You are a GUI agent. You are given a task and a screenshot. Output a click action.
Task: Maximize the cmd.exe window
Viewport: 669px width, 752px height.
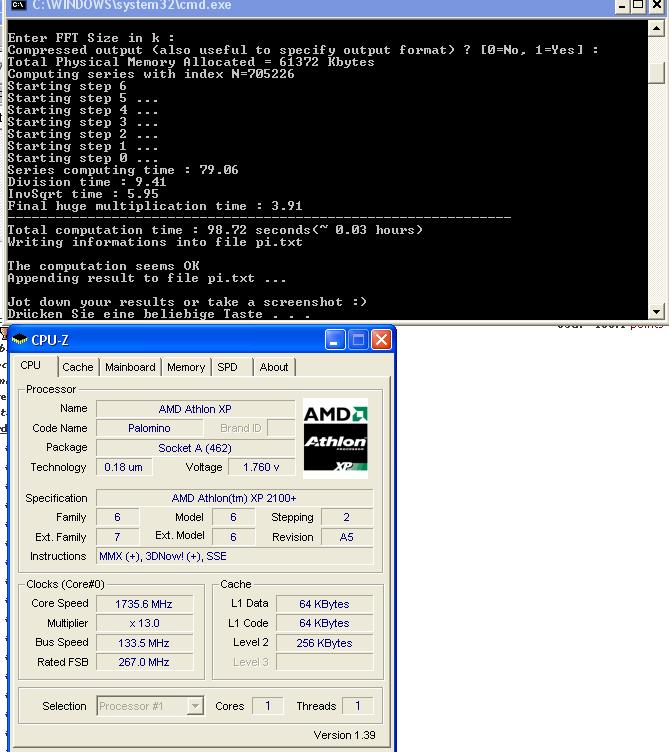(638, 6)
